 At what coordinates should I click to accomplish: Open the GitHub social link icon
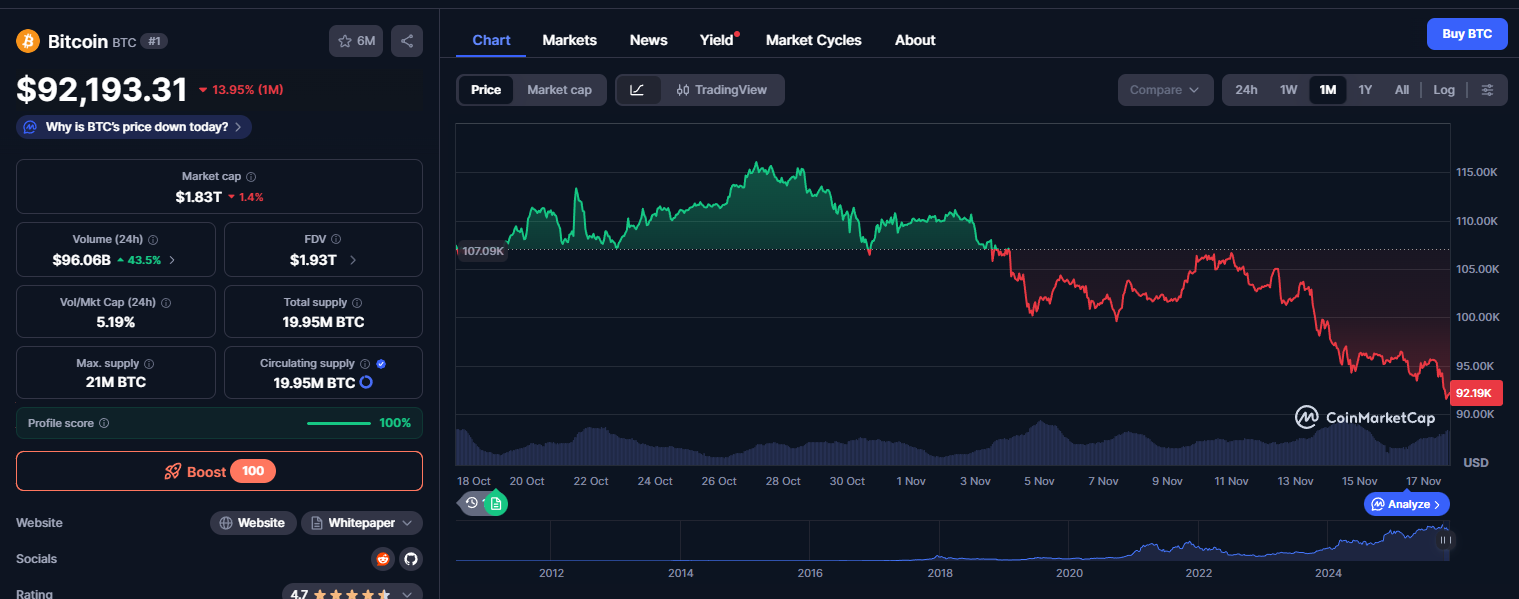410,559
